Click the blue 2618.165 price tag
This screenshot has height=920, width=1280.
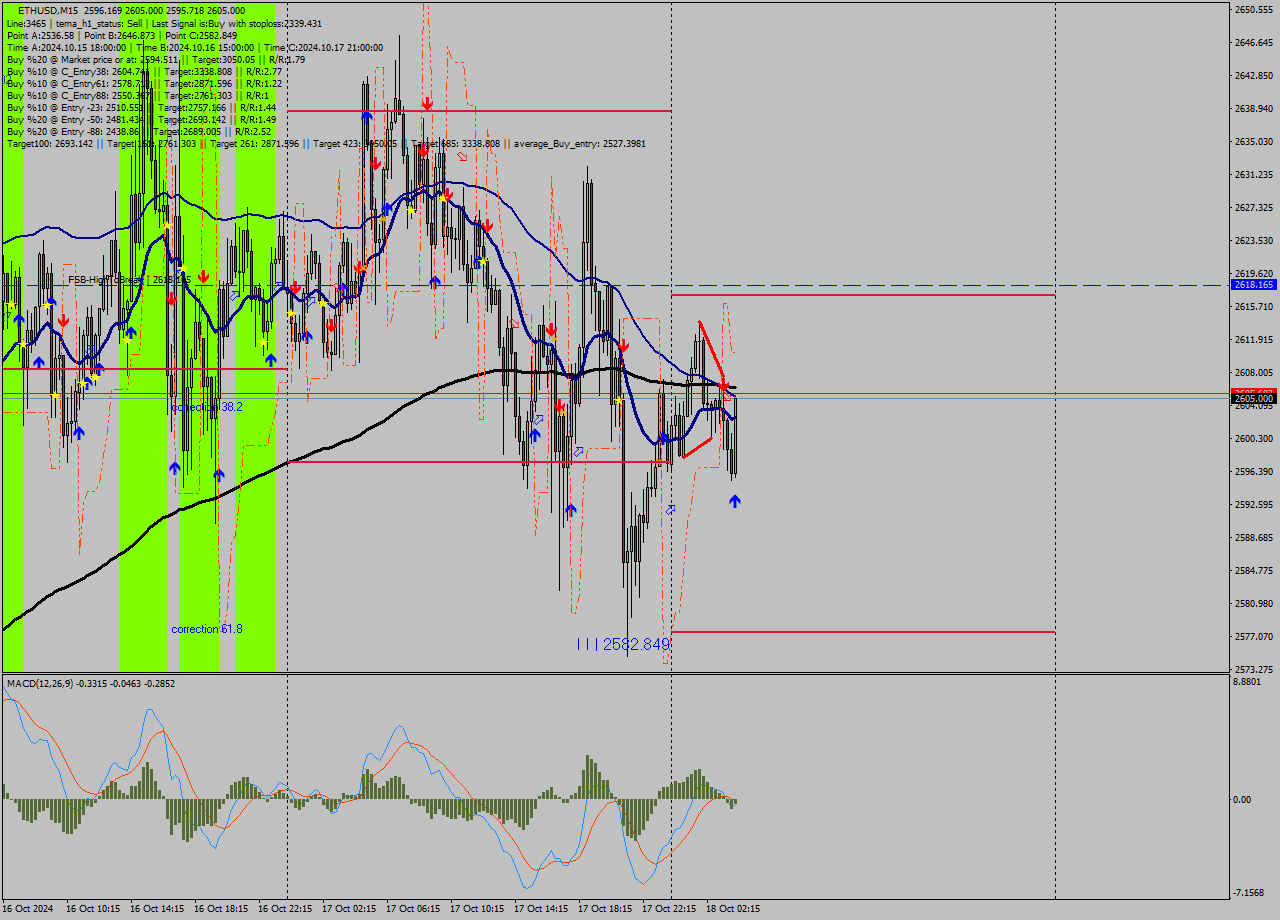[x=1254, y=285]
